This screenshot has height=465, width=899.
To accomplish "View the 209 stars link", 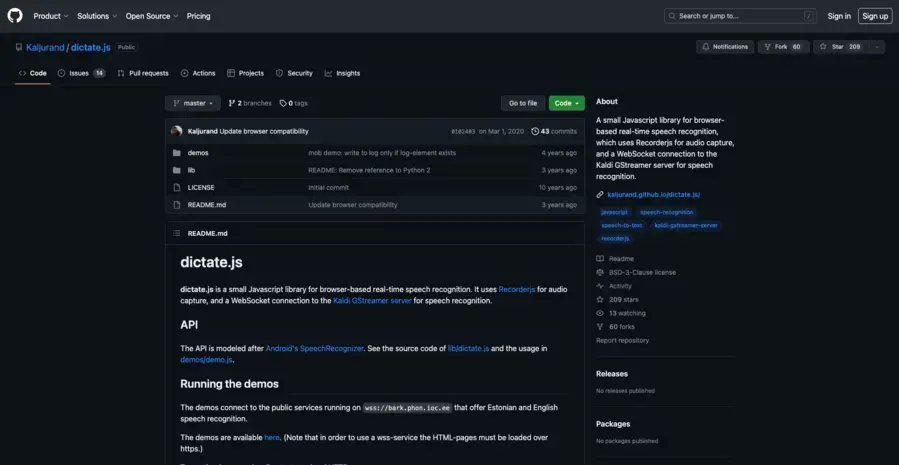I will coord(617,299).
